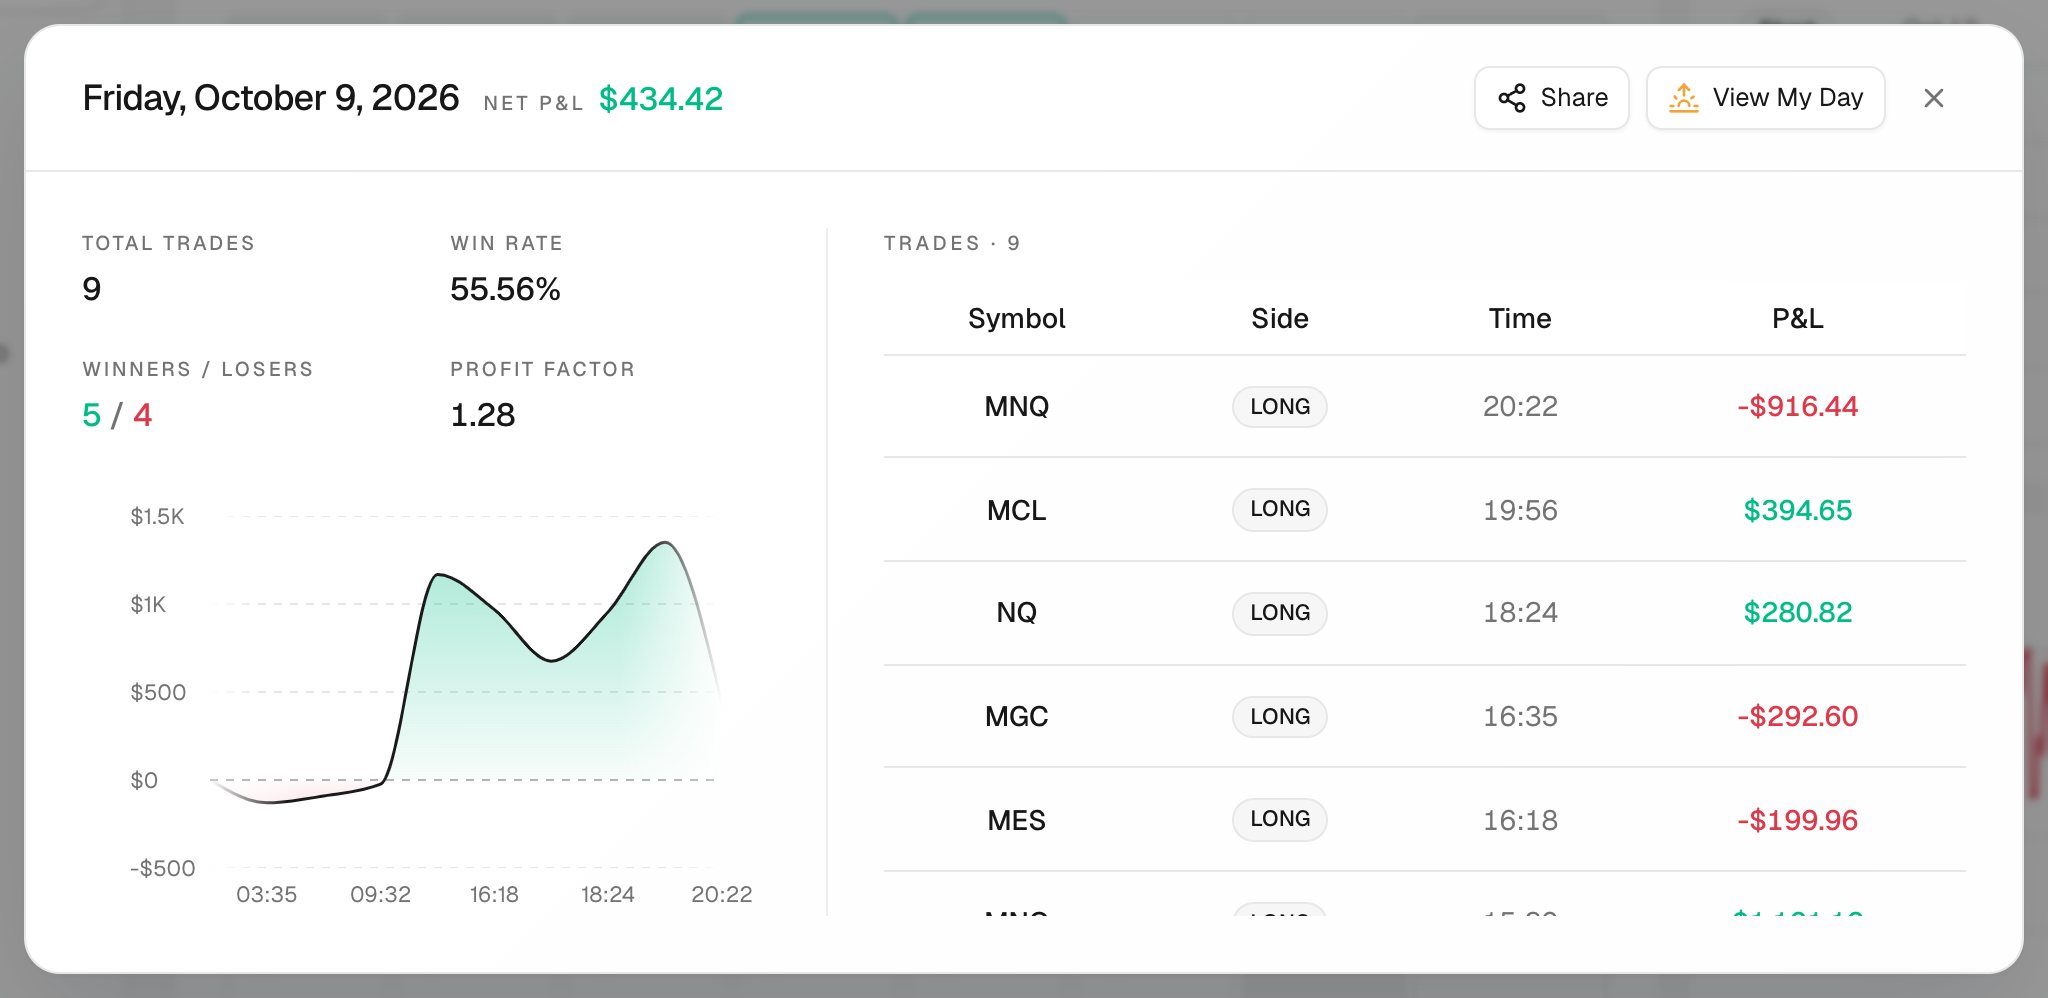Click the TRADES · 9 section heading

[x=952, y=243]
